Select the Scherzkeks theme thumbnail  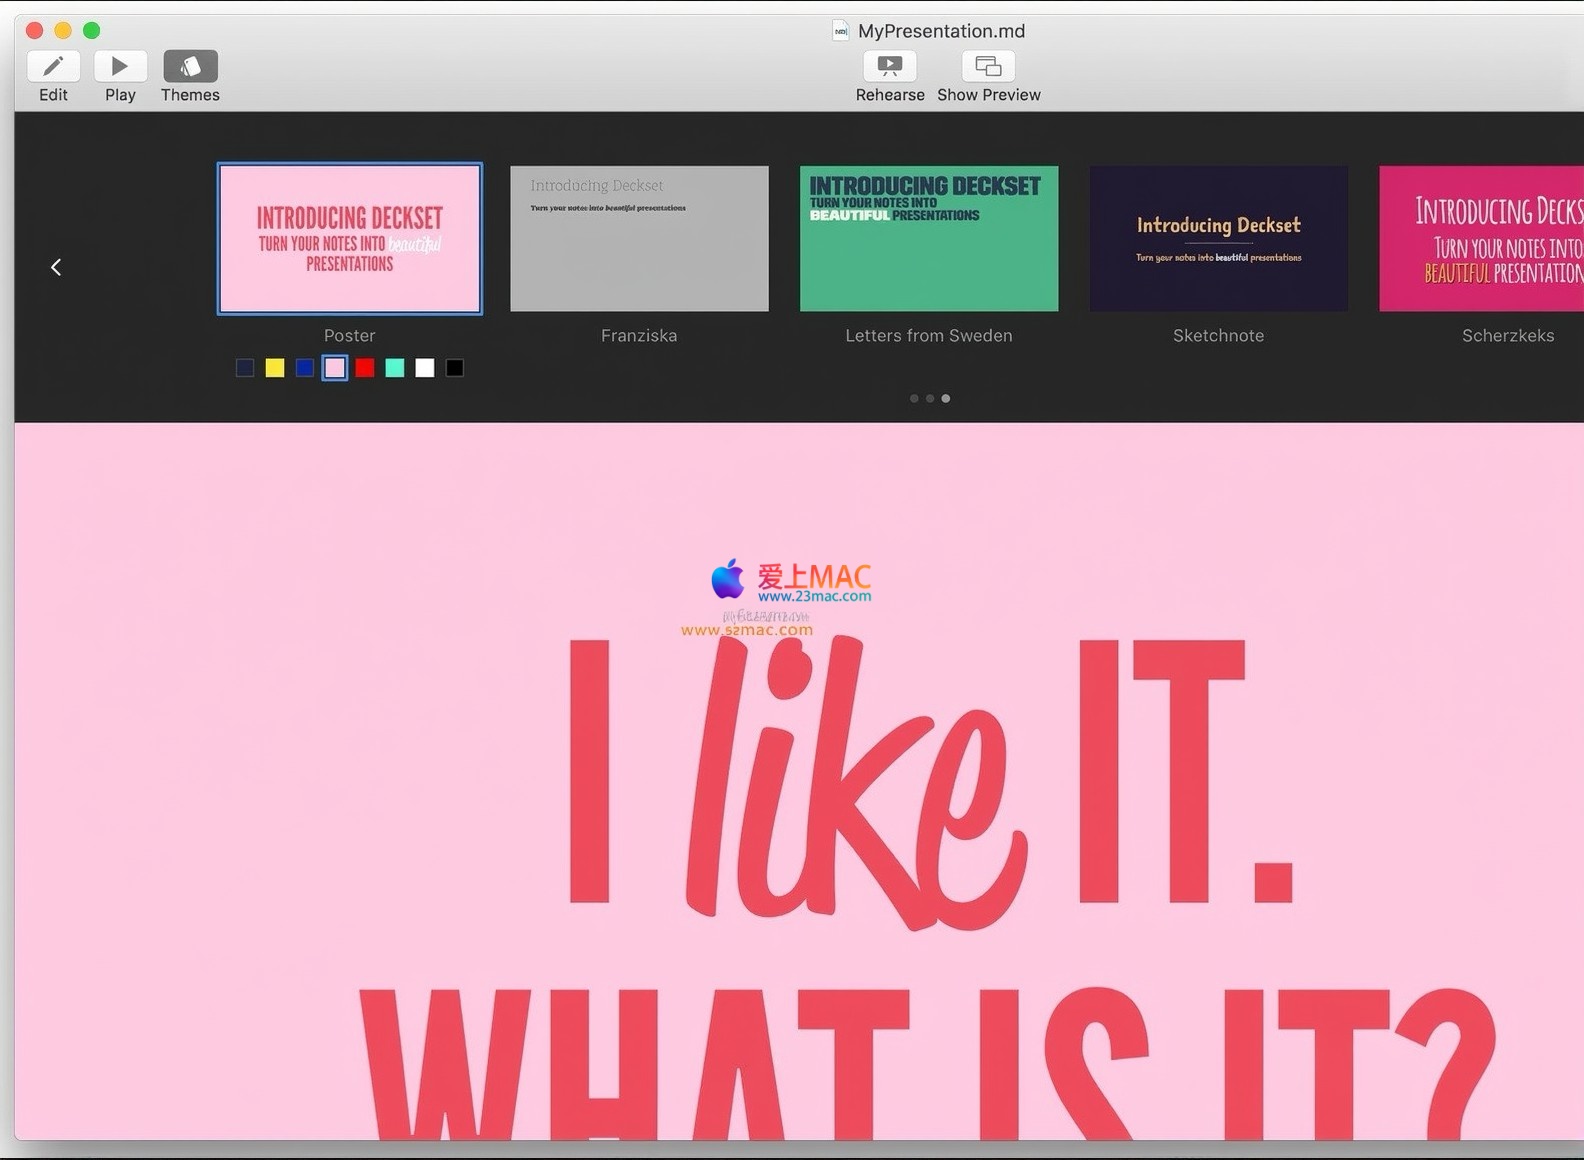coord(1480,239)
